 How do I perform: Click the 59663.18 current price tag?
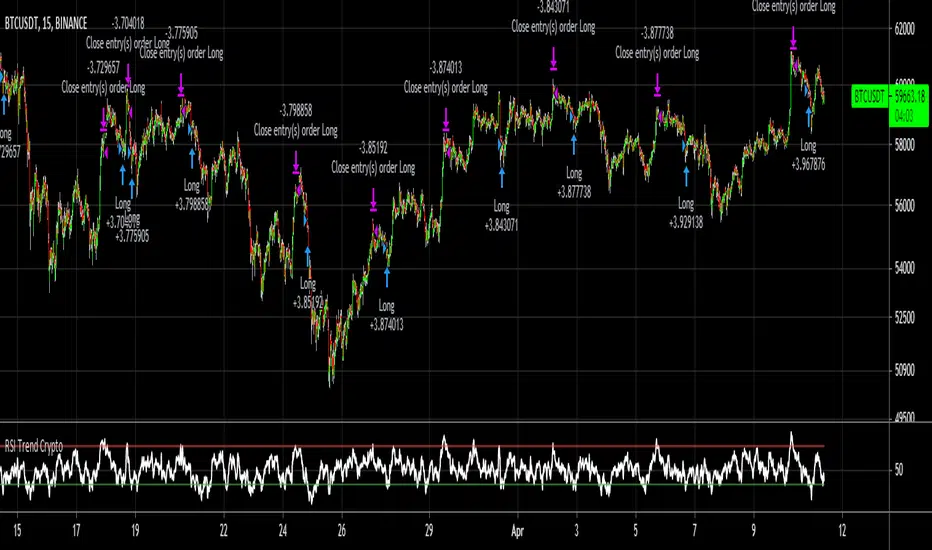point(910,96)
